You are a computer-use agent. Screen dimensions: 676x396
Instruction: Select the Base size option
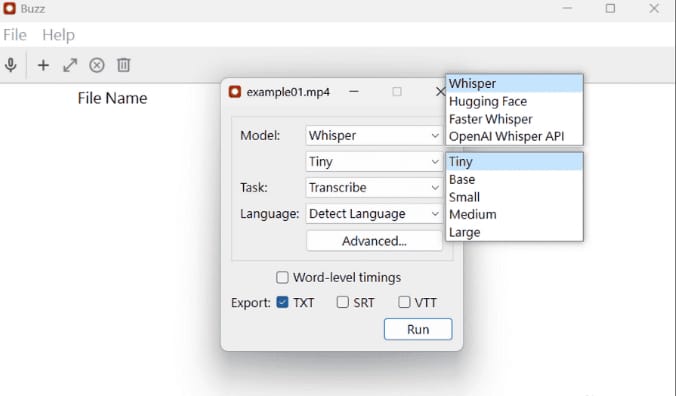pos(514,179)
